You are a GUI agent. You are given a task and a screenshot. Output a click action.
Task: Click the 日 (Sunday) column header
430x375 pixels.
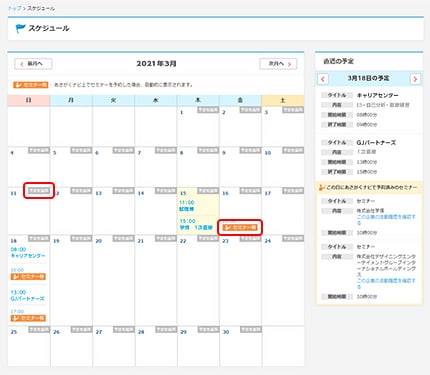click(x=29, y=100)
